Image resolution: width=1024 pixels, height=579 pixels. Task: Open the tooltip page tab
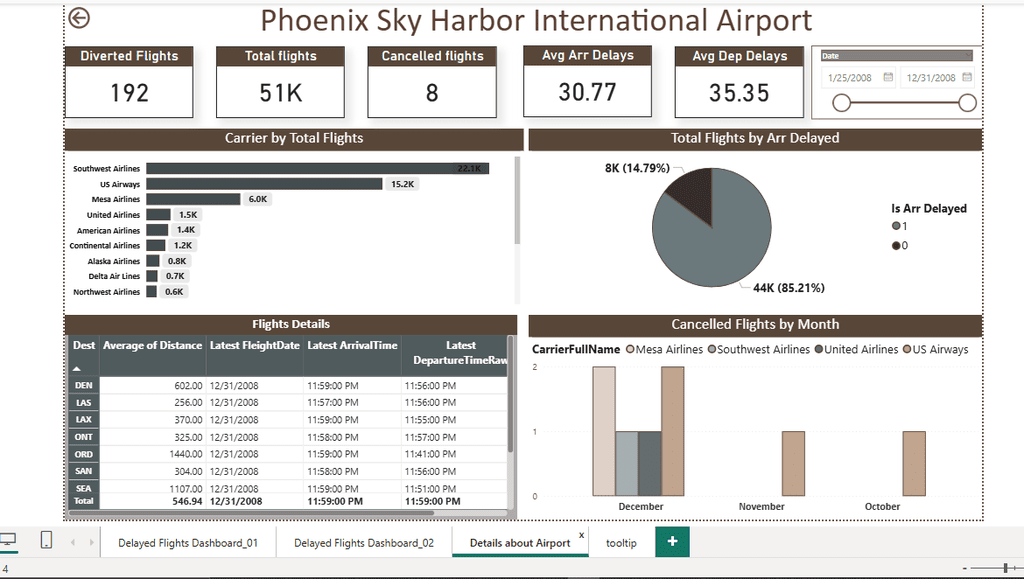click(621, 542)
